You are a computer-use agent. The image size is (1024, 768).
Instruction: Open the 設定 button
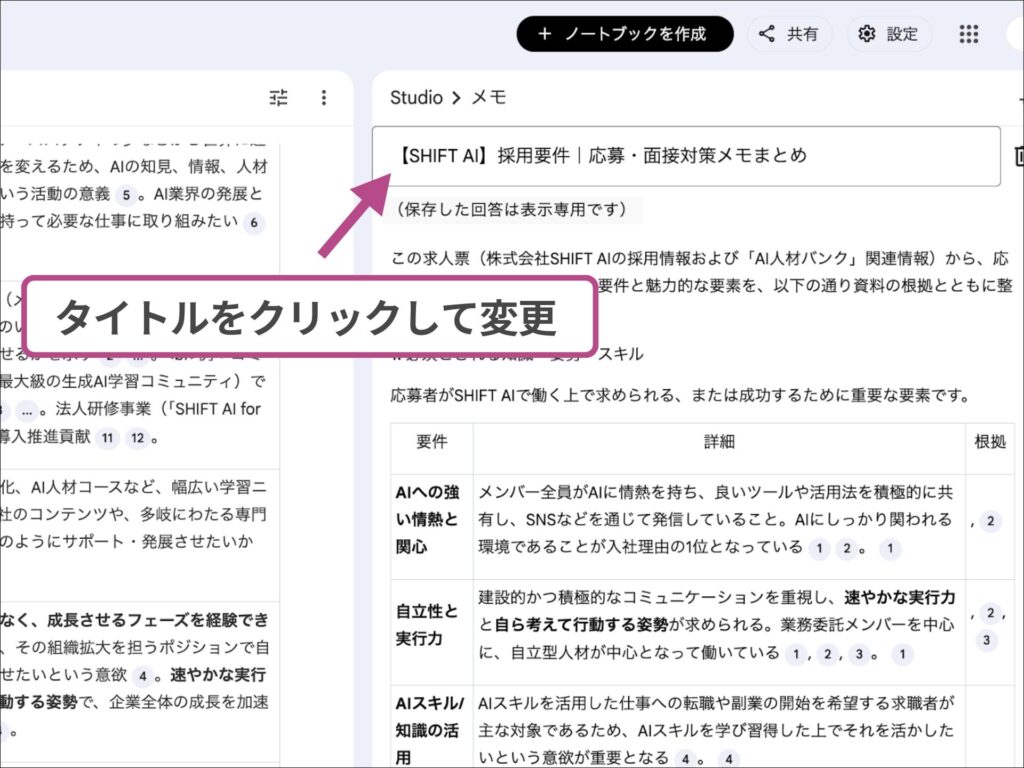click(888, 33)
